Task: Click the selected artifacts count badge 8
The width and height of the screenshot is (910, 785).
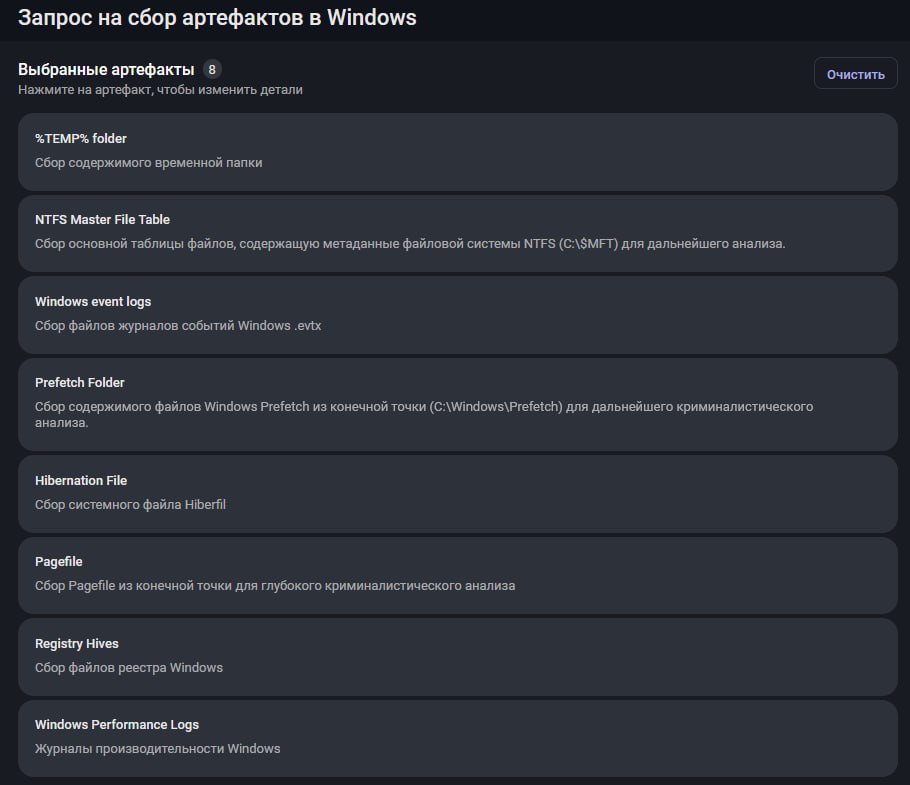Action: point(211,69)
